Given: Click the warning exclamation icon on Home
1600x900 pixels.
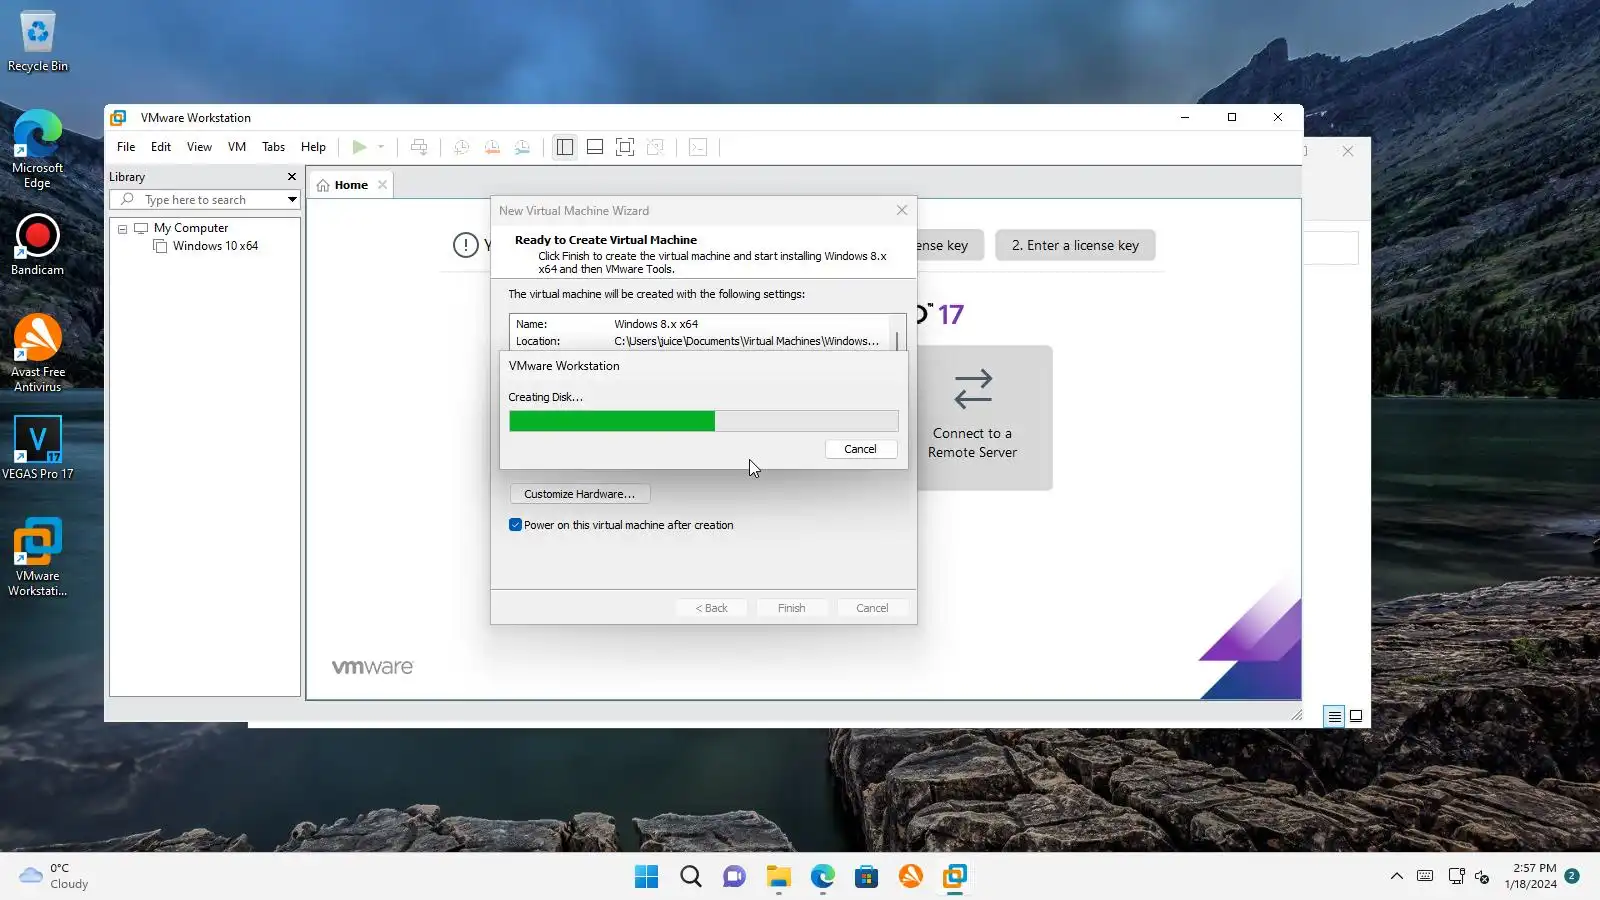Looking at the screenshot, I should pyautogui.click(x=466, y=245).
